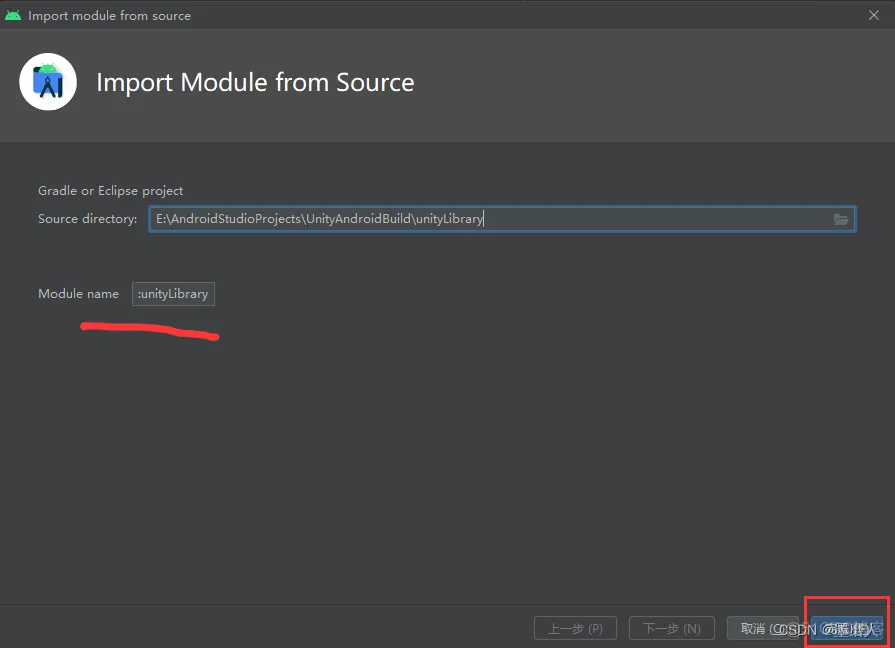This screenshot has width=895, height=648.
Task: Close the Import module from source dialog
Action: pos(874,15)
